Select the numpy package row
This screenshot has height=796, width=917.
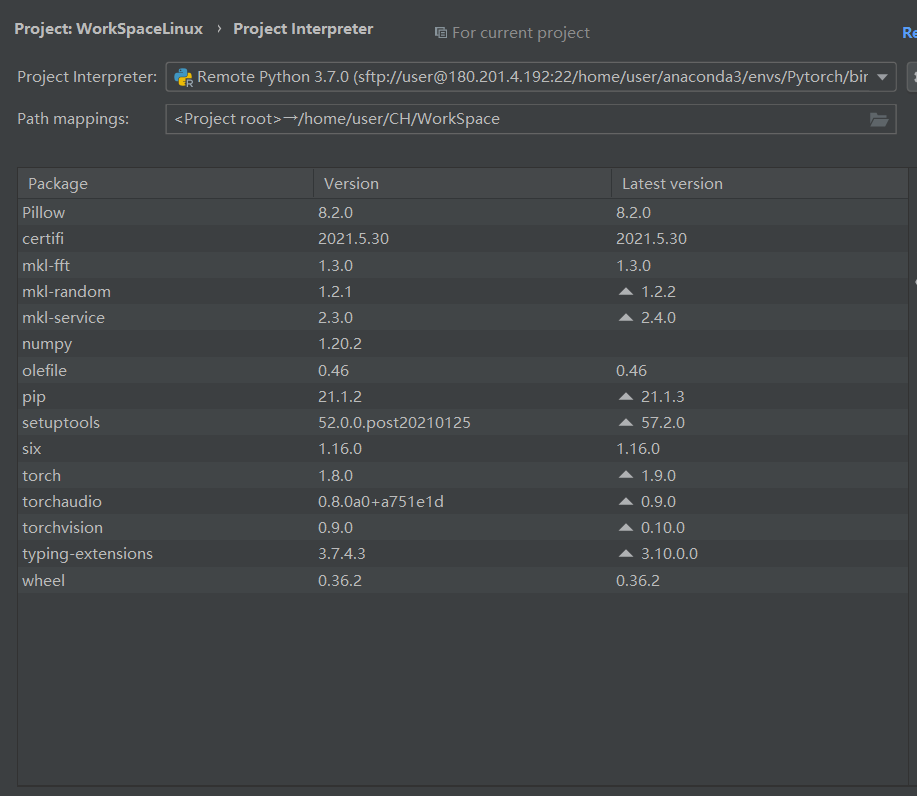tap(463, 344)
